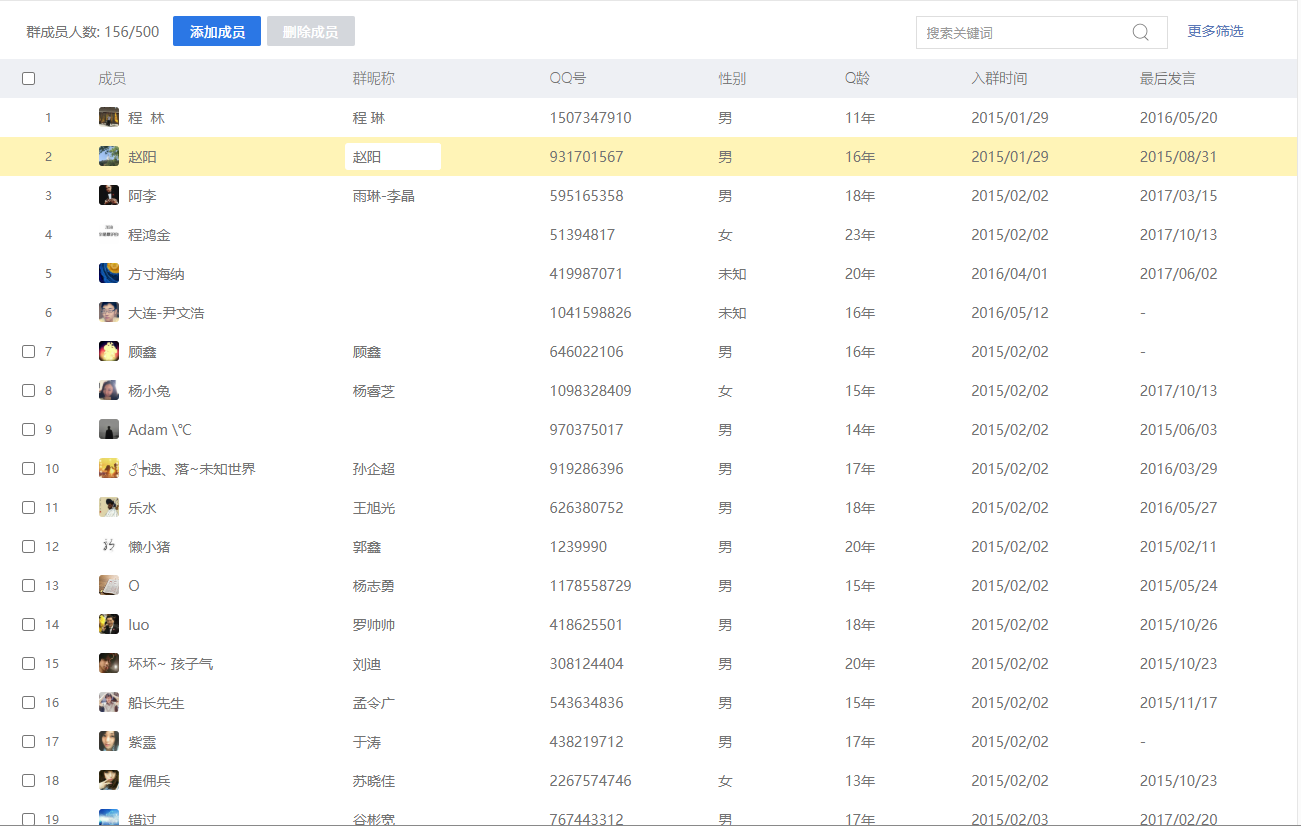Click 阿李's avatar
The width and height of the screenshot is (1301, 826).
tap(109, 195)
